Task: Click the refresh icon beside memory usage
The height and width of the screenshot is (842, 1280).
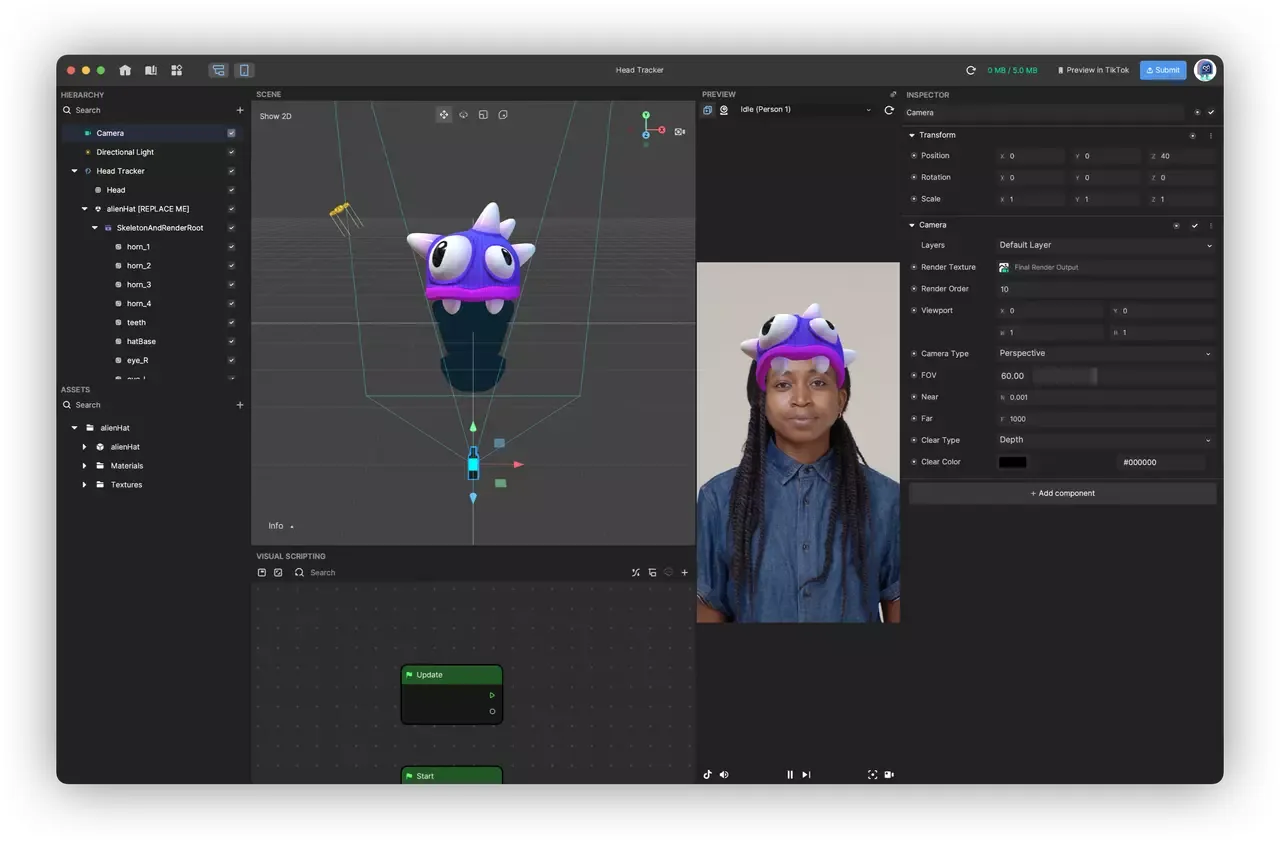Action: tap(970, 70)
